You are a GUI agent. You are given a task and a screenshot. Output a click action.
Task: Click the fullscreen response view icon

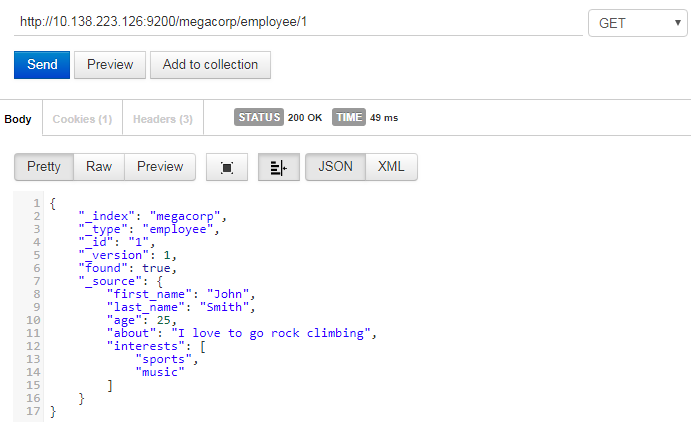tap(227, 167)
